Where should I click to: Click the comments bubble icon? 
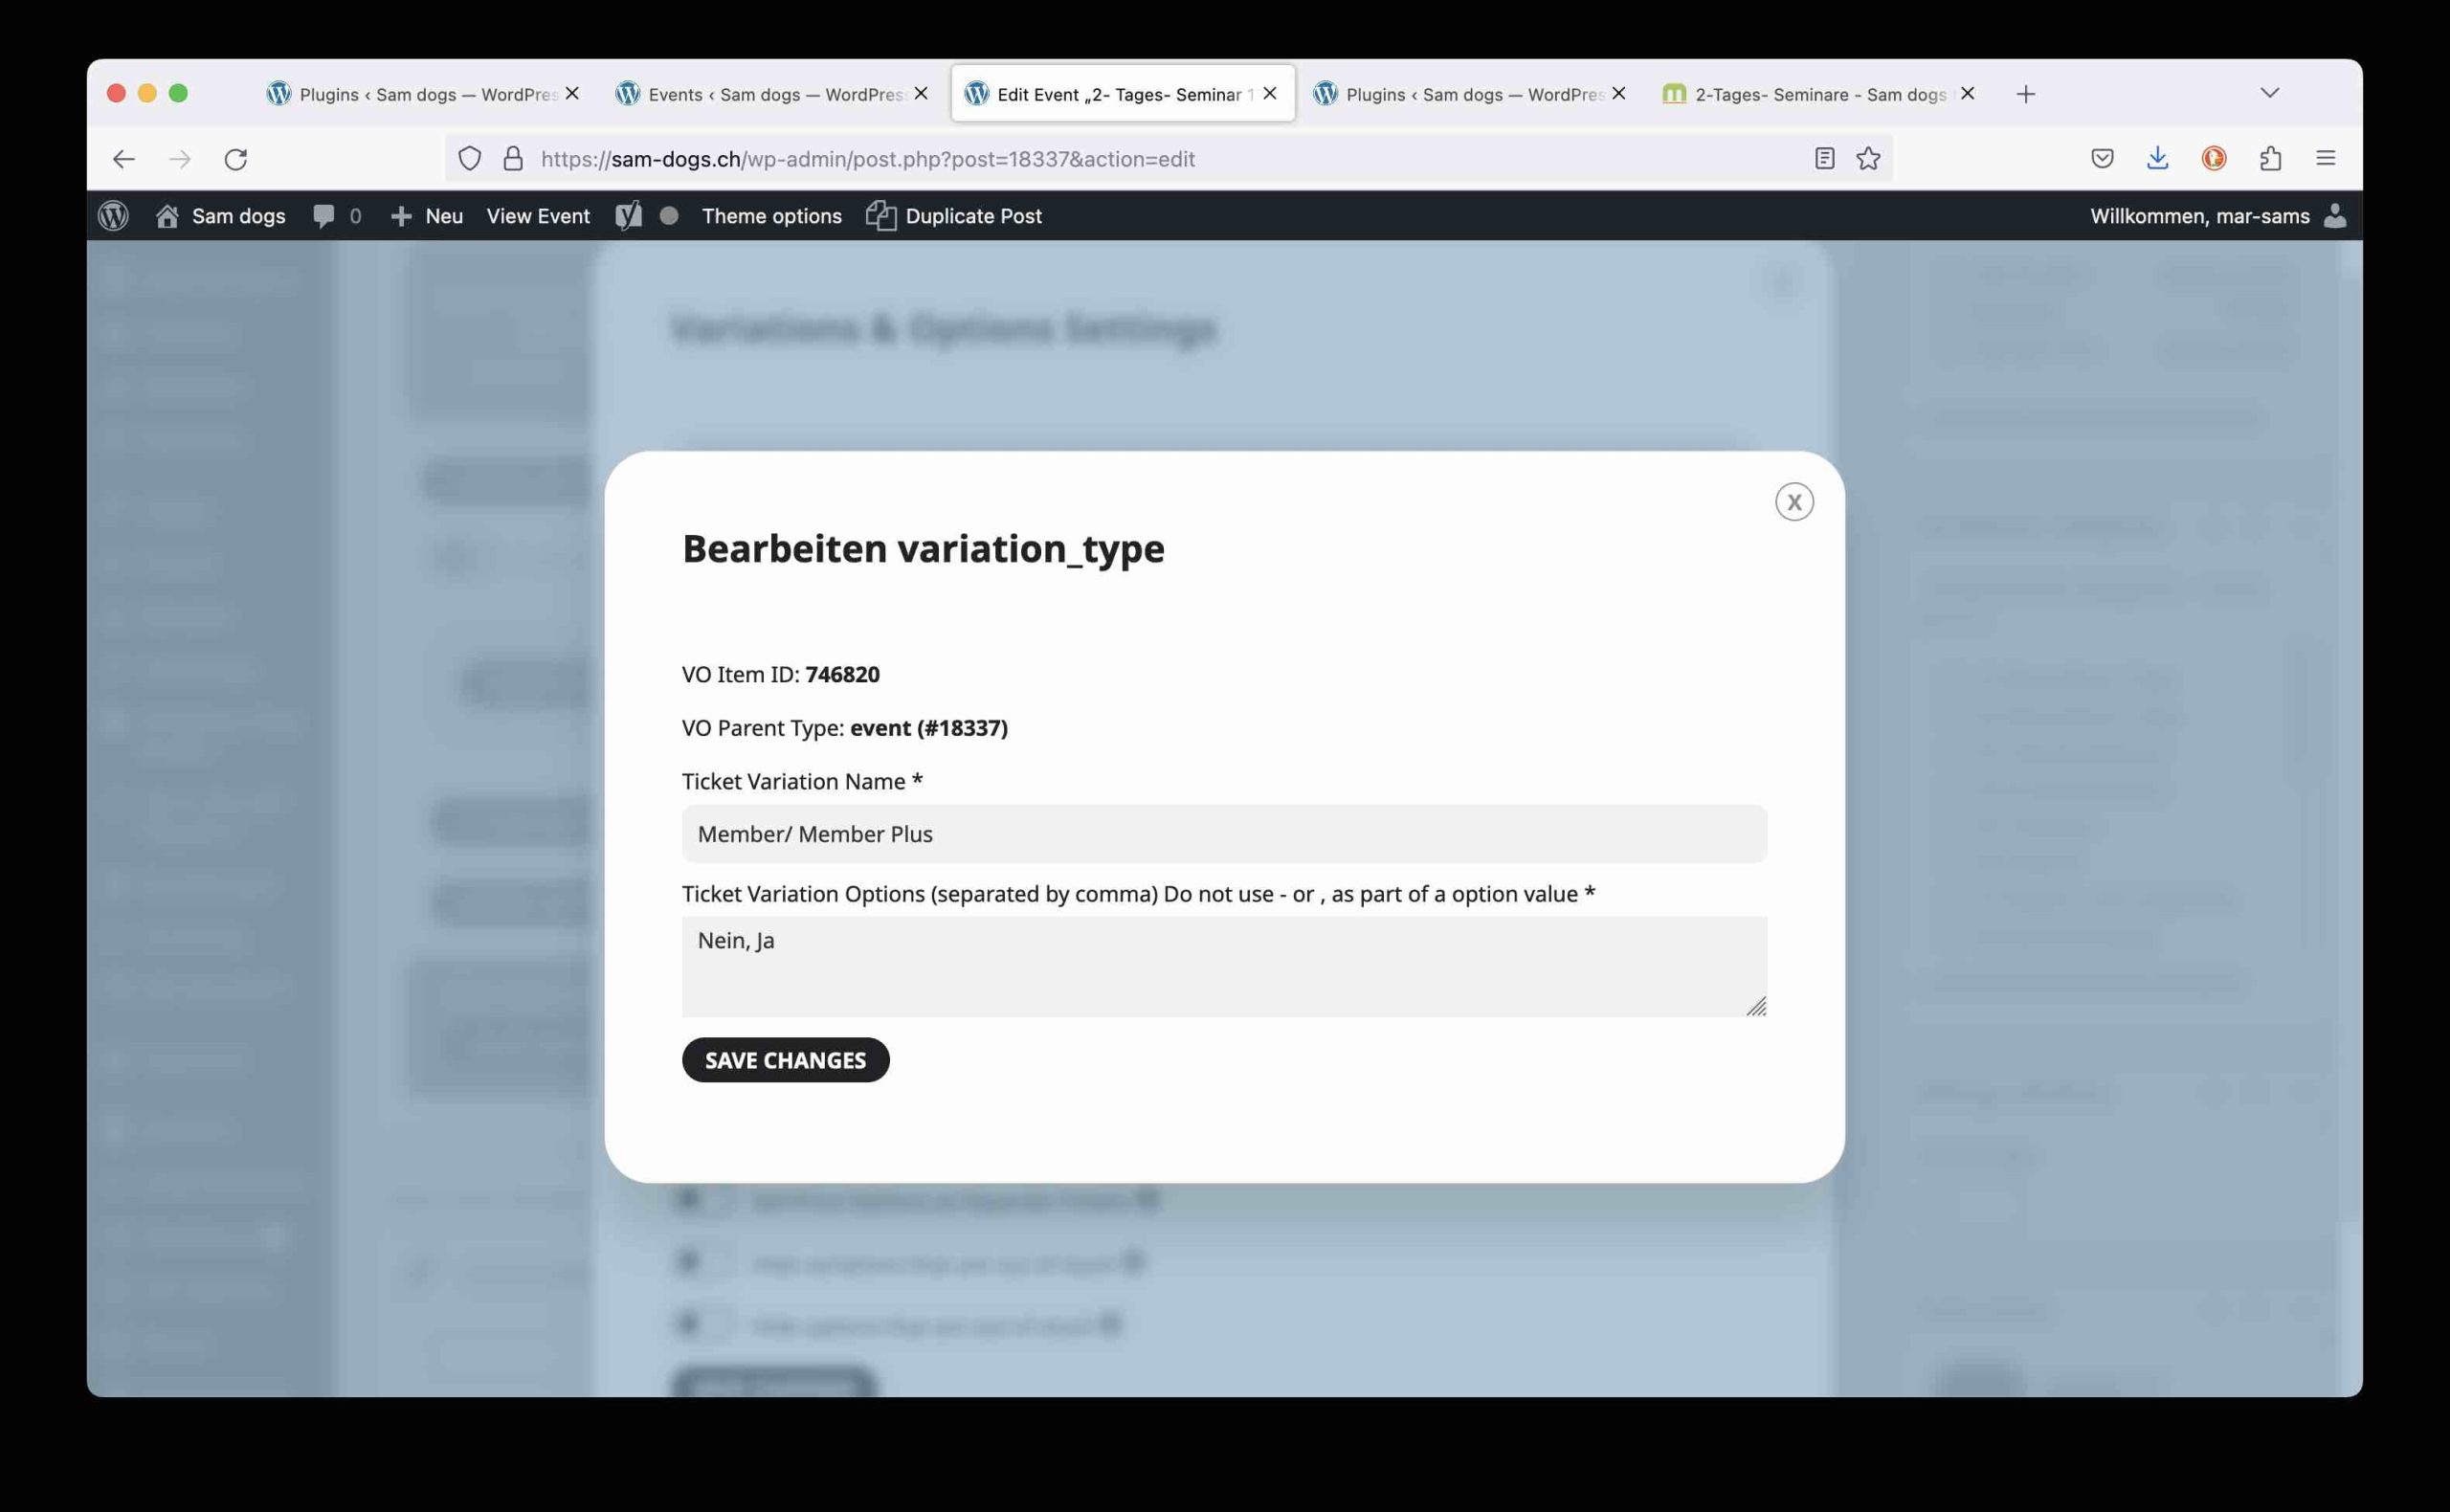(x=324, y=216)
